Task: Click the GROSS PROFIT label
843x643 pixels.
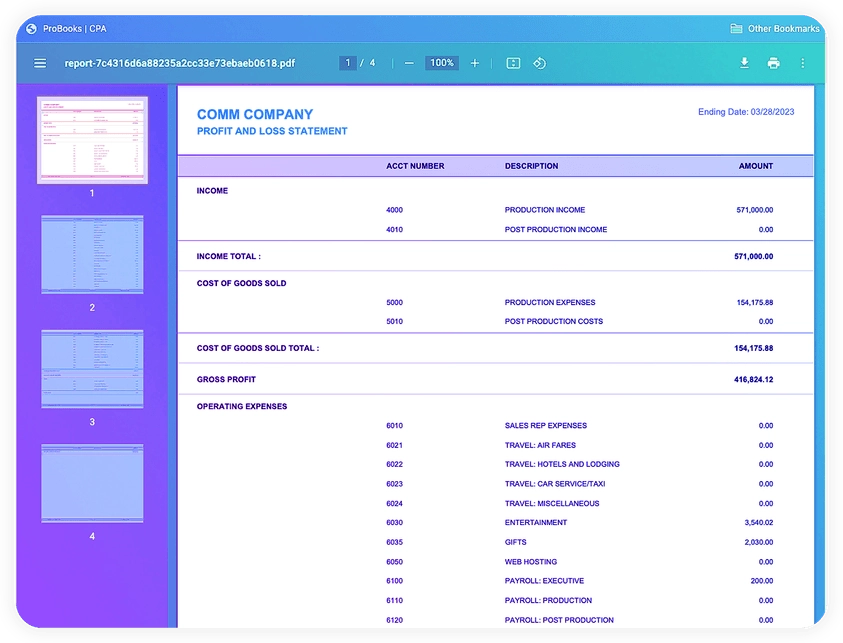Action: point(226,380)
